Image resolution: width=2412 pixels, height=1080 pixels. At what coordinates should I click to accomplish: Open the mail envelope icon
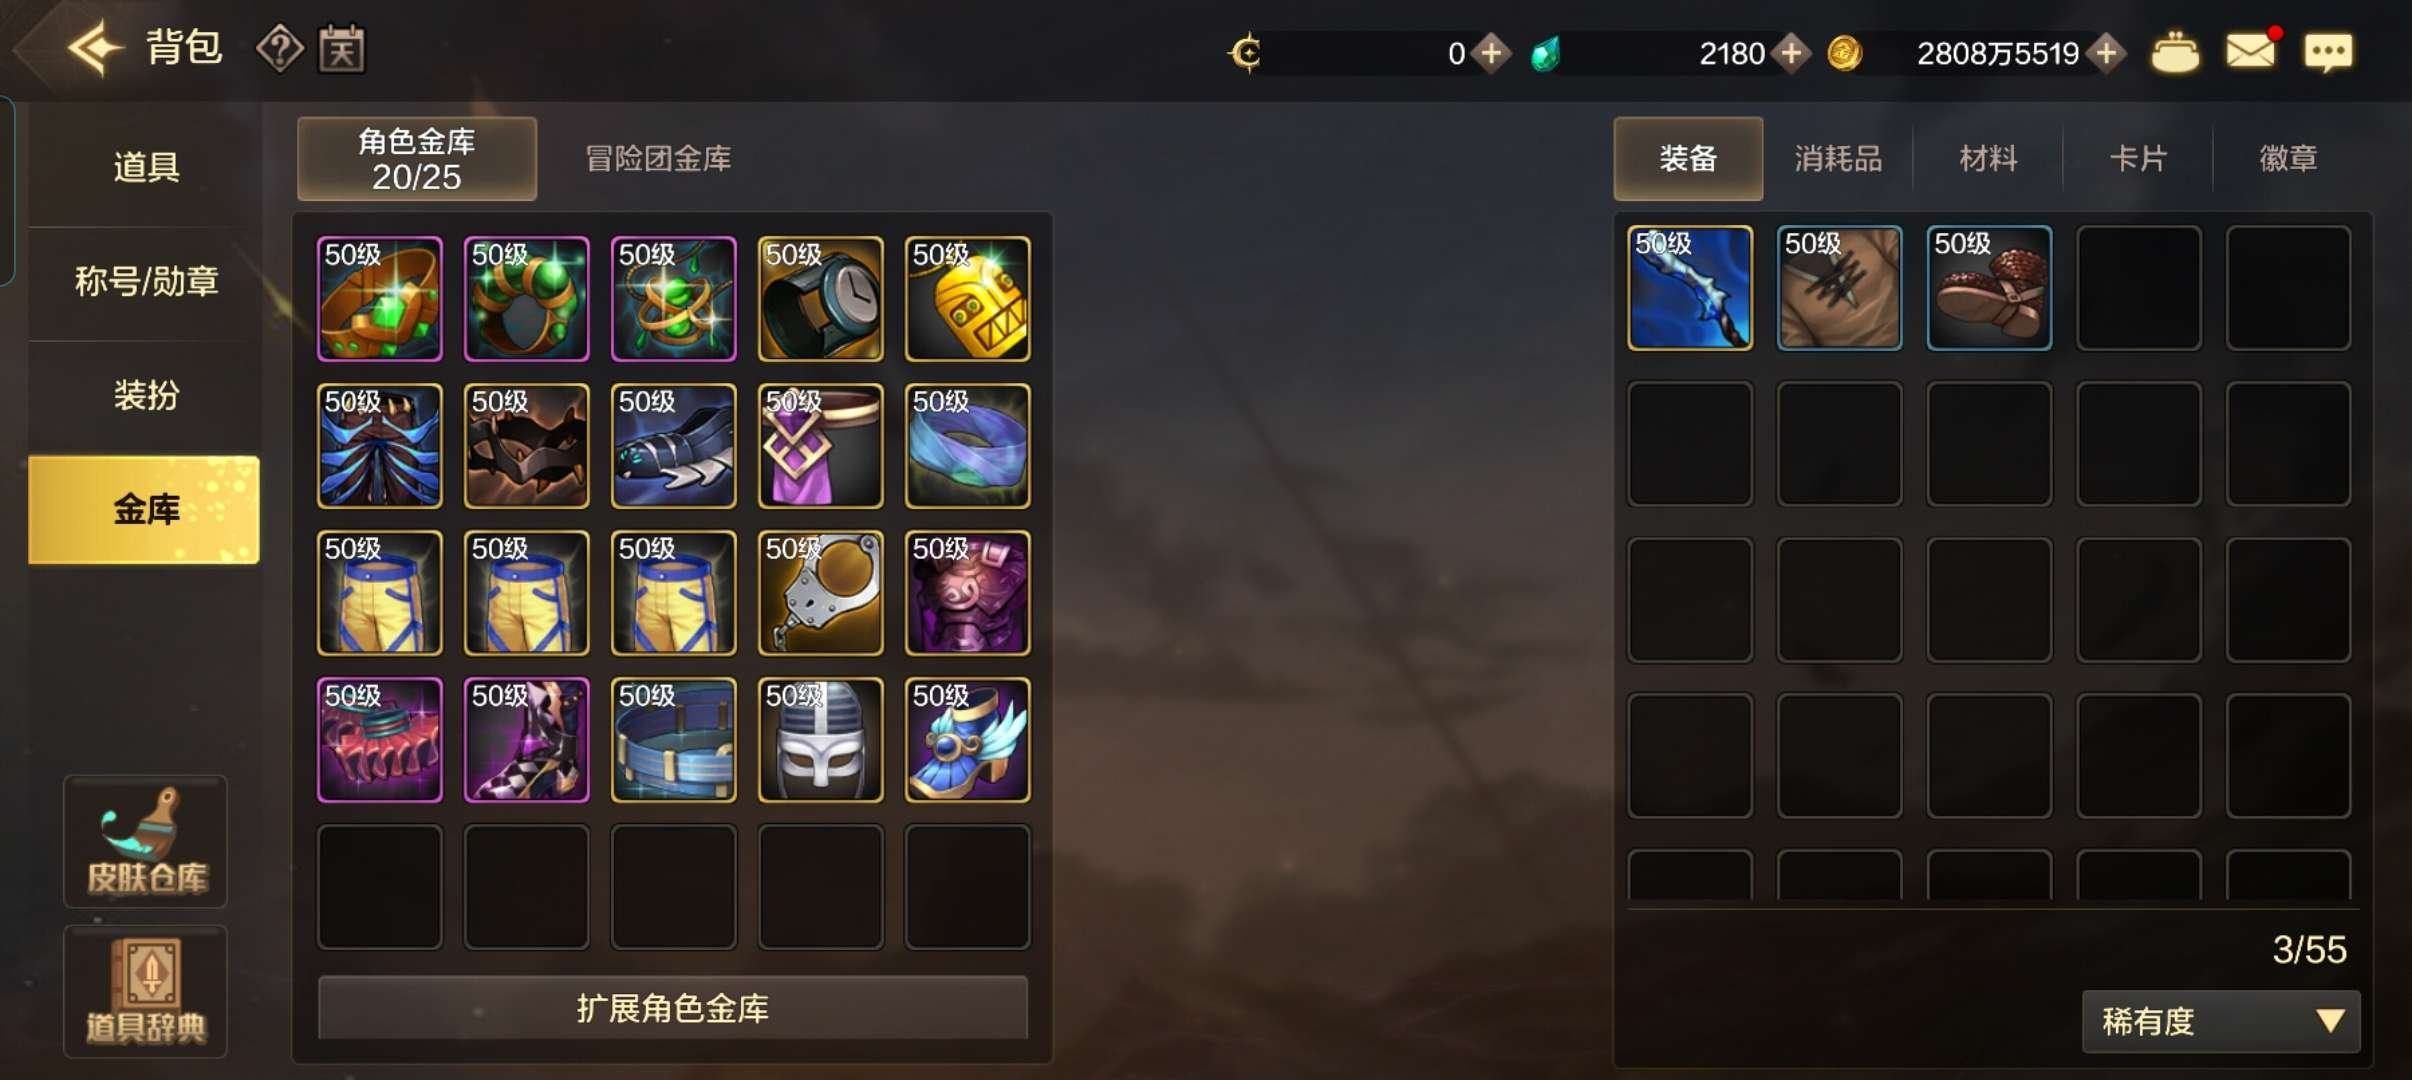pyautogui.click(x=2250, y=51)
